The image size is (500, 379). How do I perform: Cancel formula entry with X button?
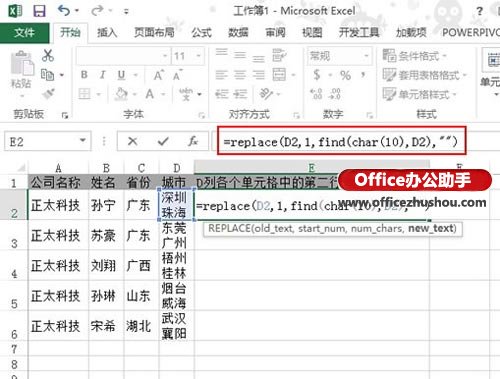(132, 141)
